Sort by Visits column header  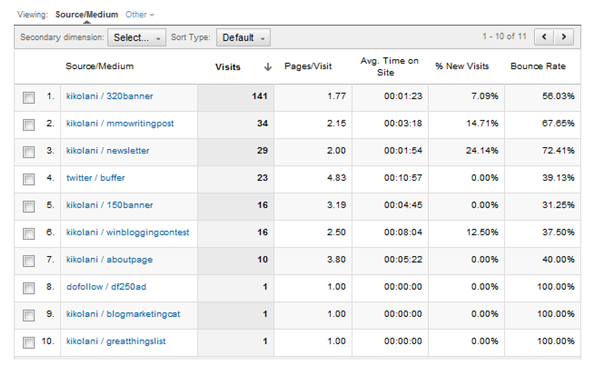228,67
